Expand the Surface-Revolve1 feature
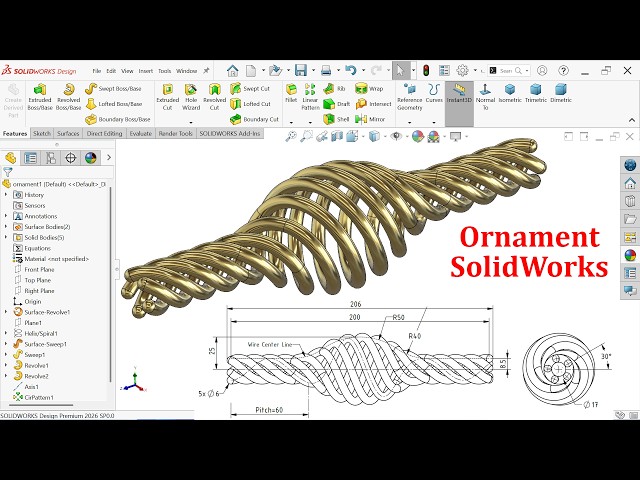Screen dimensions: 640x480 pyautogui.click(x=6, y=312)
